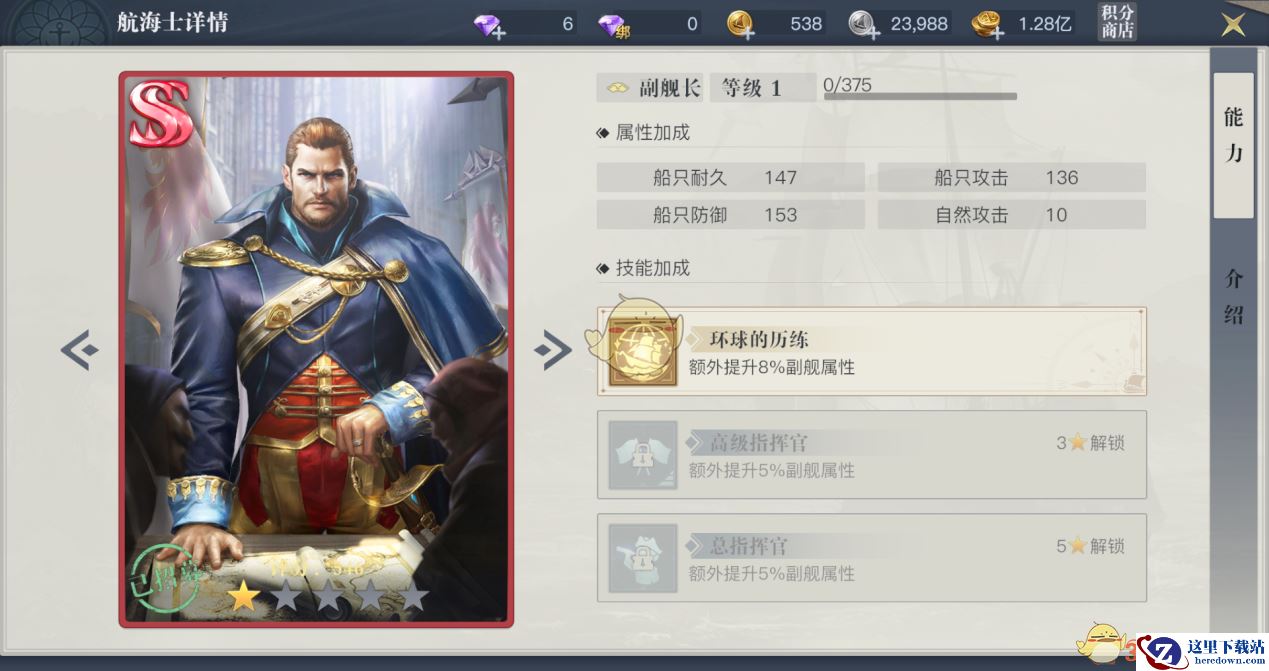Tap the silver coin currency icon
1269x671 pixels.
(864, 25)
